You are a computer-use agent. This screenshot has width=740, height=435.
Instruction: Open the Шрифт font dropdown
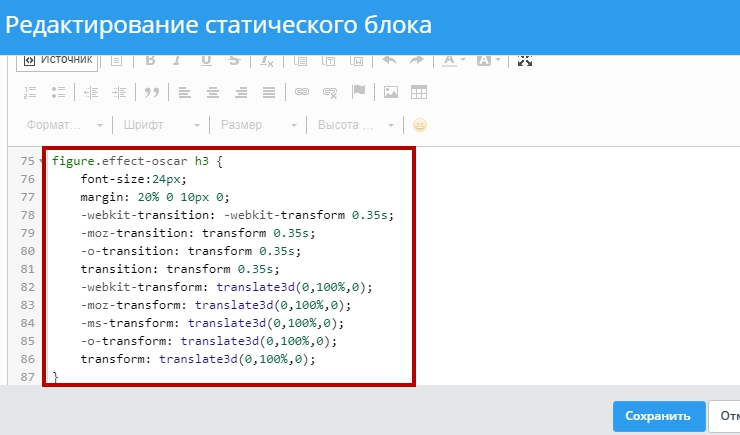pyautogui.click(x=160, y=125)
